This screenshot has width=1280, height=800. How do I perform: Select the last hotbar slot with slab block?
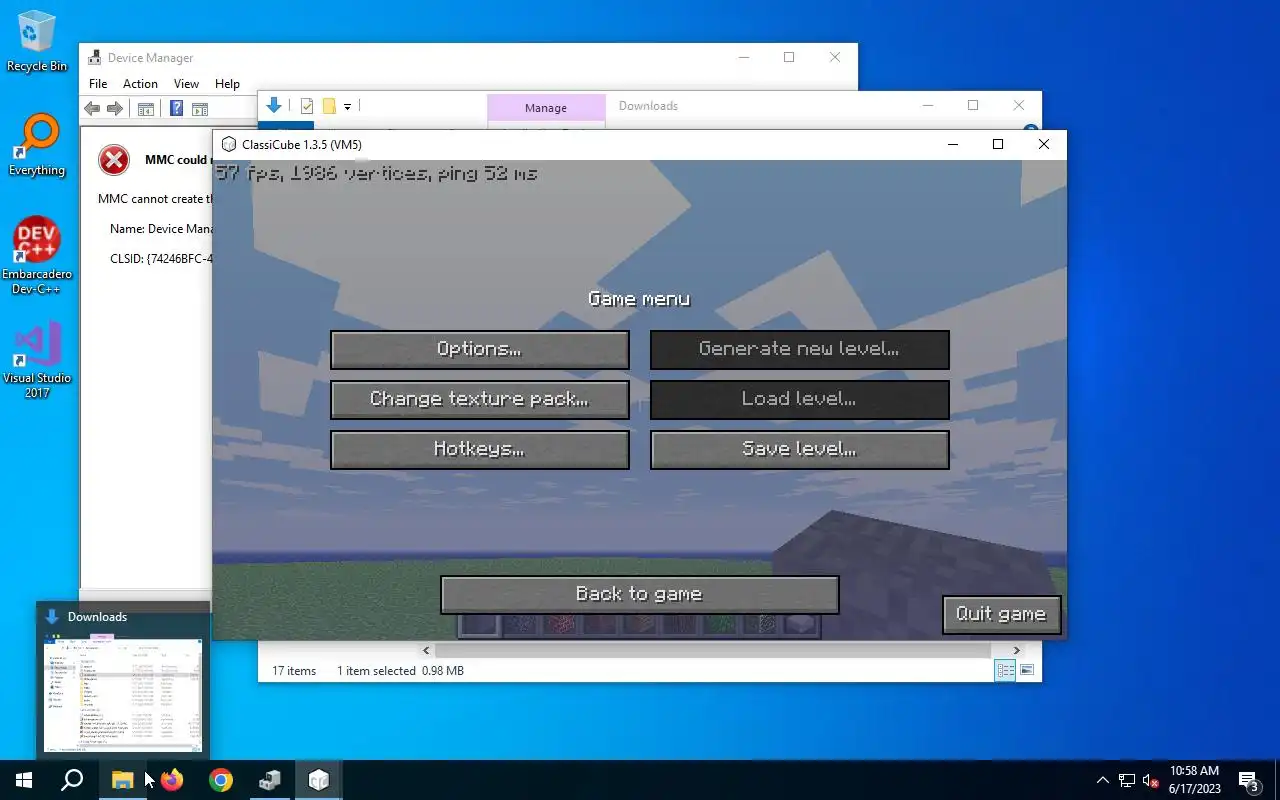coord(799,626)
